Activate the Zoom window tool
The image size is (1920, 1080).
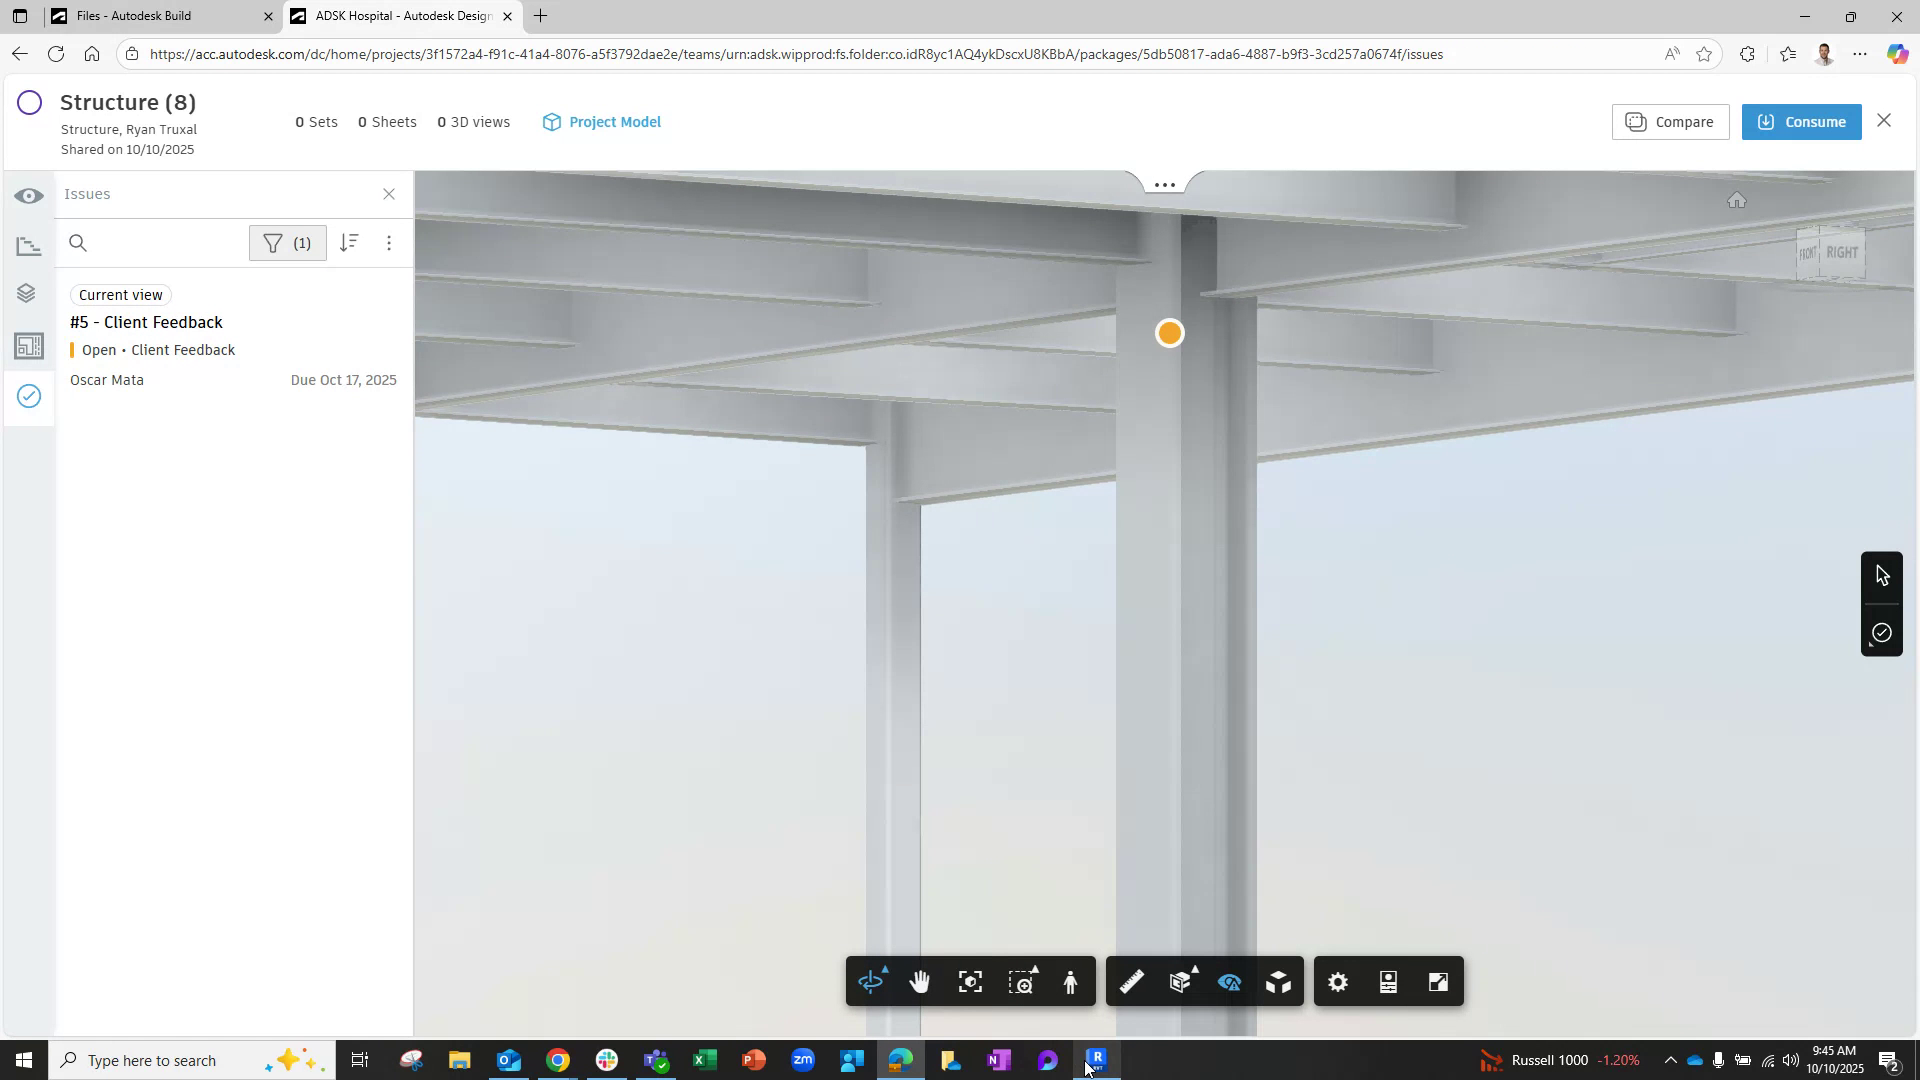[x=1021, y=981]
